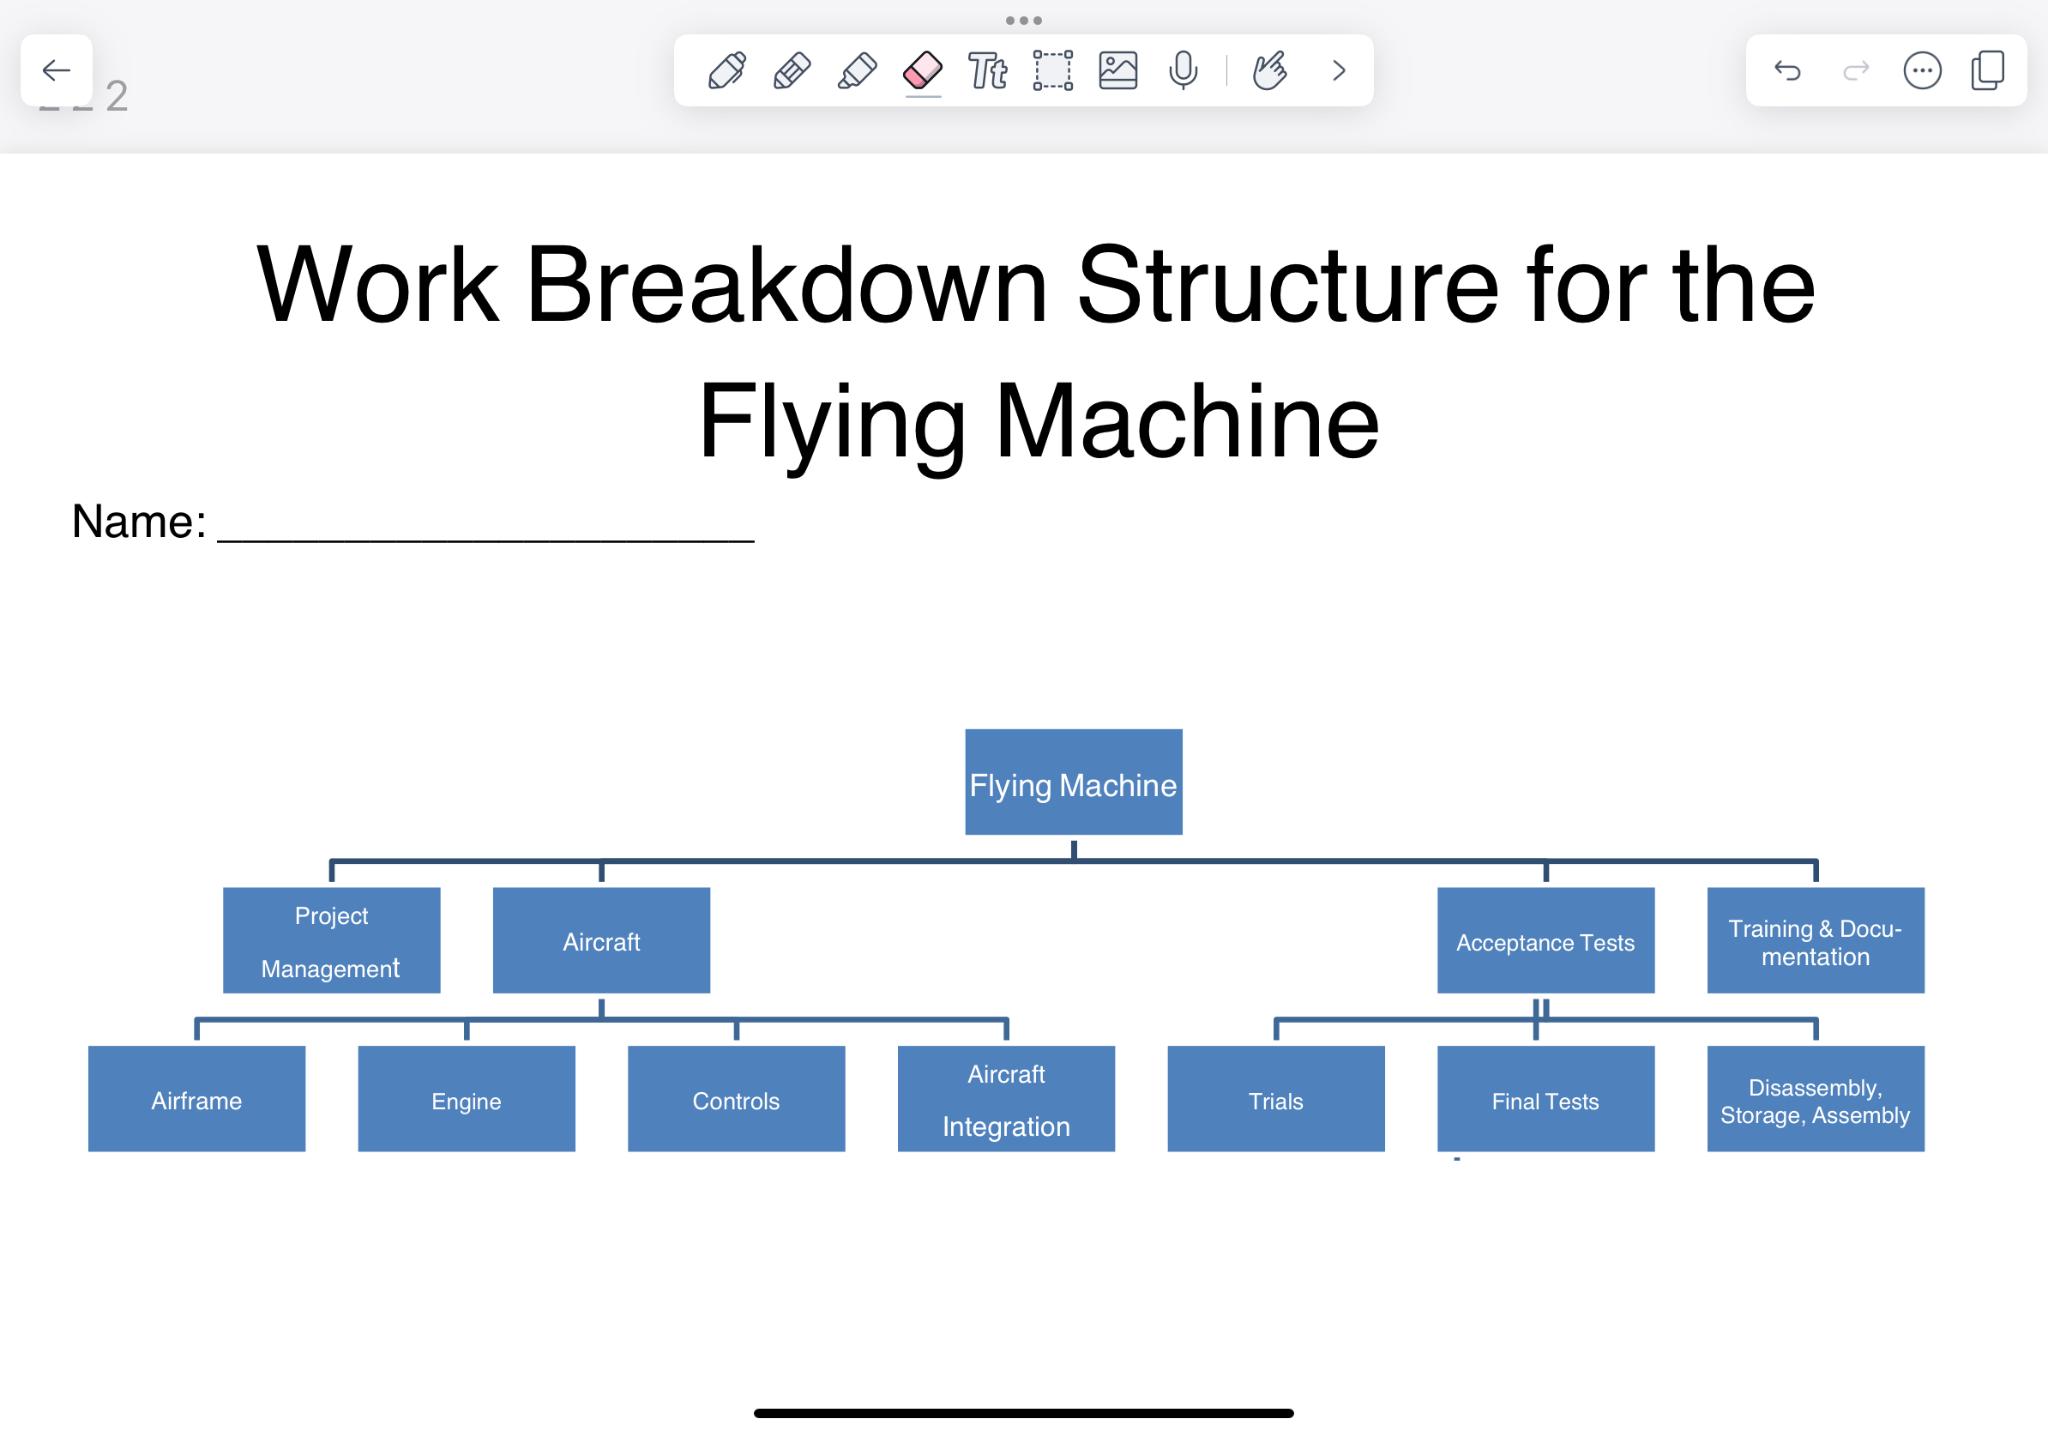The height and width of the screenshot is (1431, 2048).
Task: Click the back navigation arrow
Action: point(56,68)
